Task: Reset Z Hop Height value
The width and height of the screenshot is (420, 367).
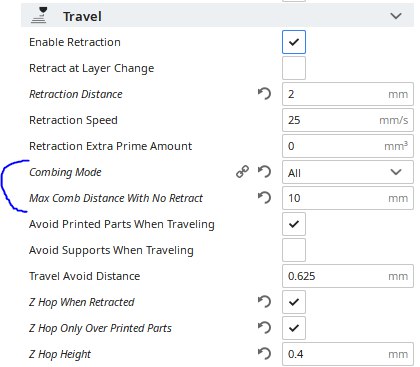Action: tap(264, 354)
